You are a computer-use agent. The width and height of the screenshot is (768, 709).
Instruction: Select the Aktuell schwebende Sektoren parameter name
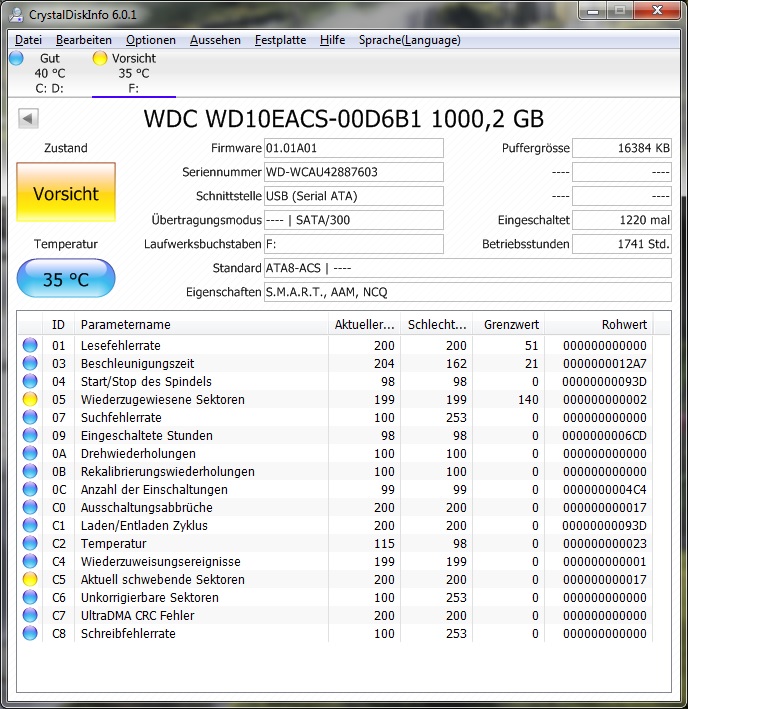(163, 580)
